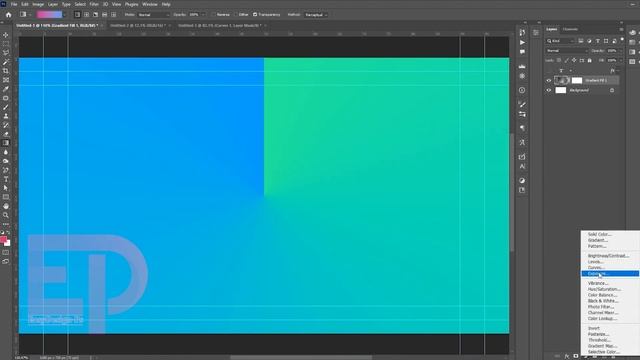This screenshot has height=360, width=640.
Task: Toggle lock transparent pixels
Action: [559, 60]
